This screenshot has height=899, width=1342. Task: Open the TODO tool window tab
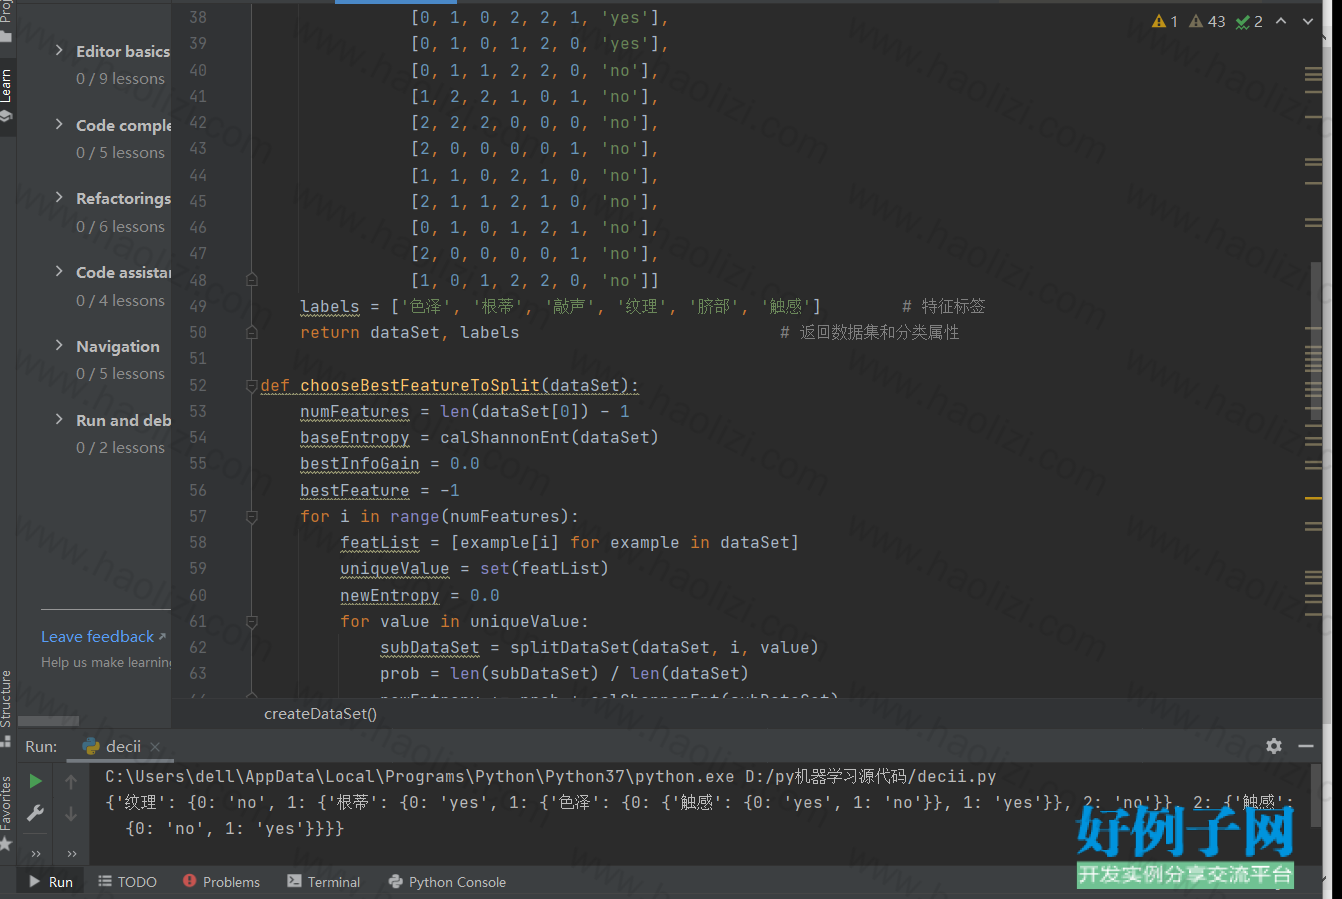pyautogui.click(x=128, y=882)
